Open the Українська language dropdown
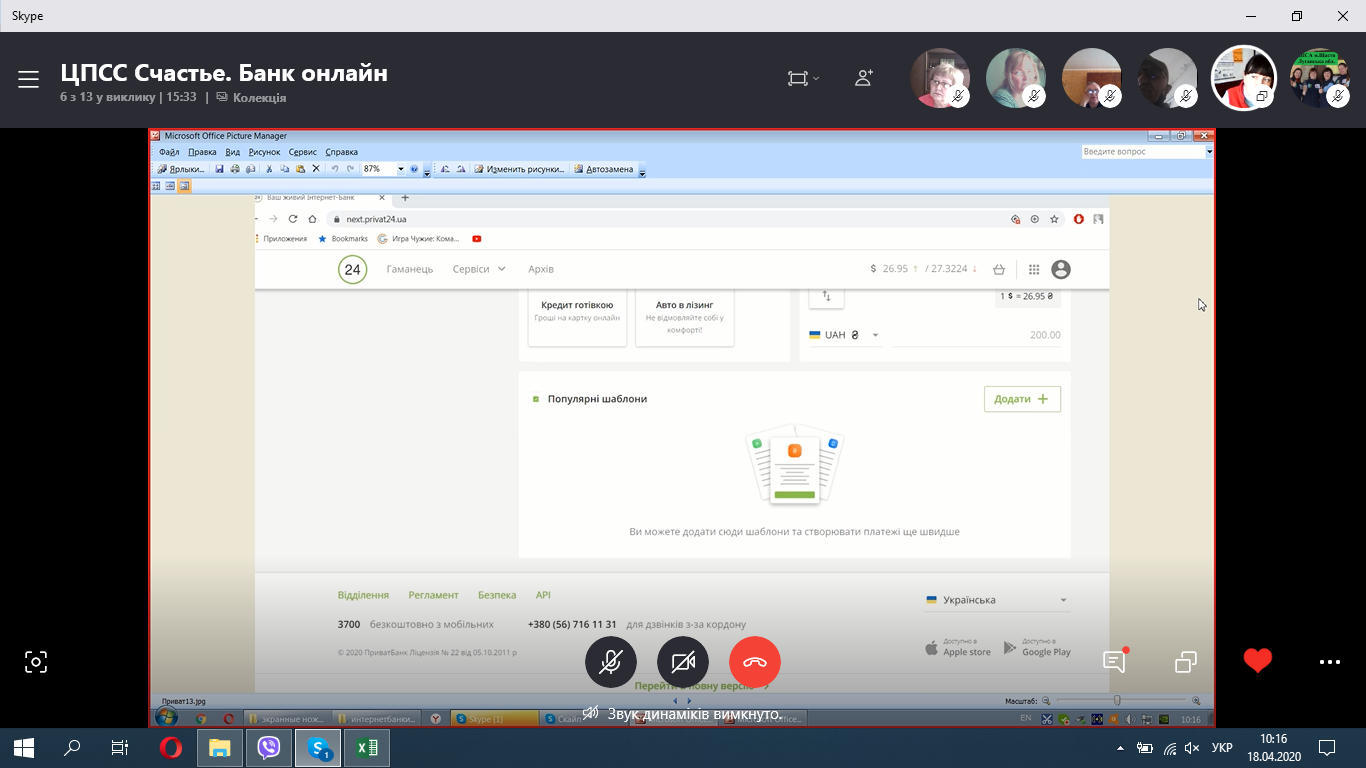 997,600
